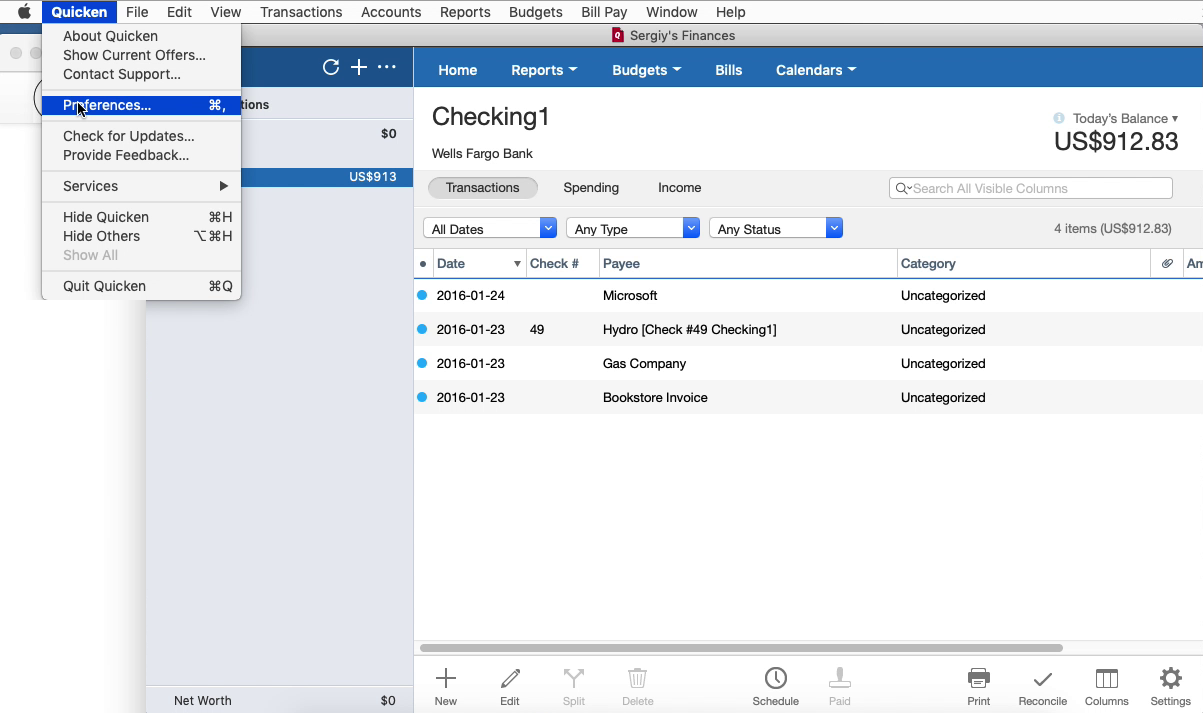The width and height of the screenshot is (1203, 713).
Task: Choose Quit Quicken menu item
Action: point(141,286)
